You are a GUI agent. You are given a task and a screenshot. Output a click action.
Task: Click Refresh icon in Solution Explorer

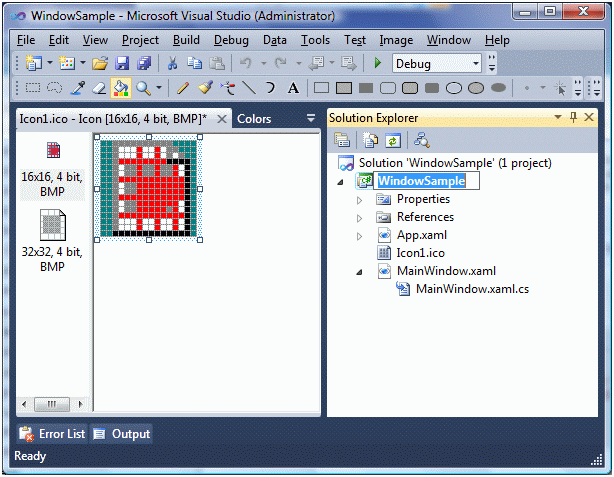coord(393,140)
